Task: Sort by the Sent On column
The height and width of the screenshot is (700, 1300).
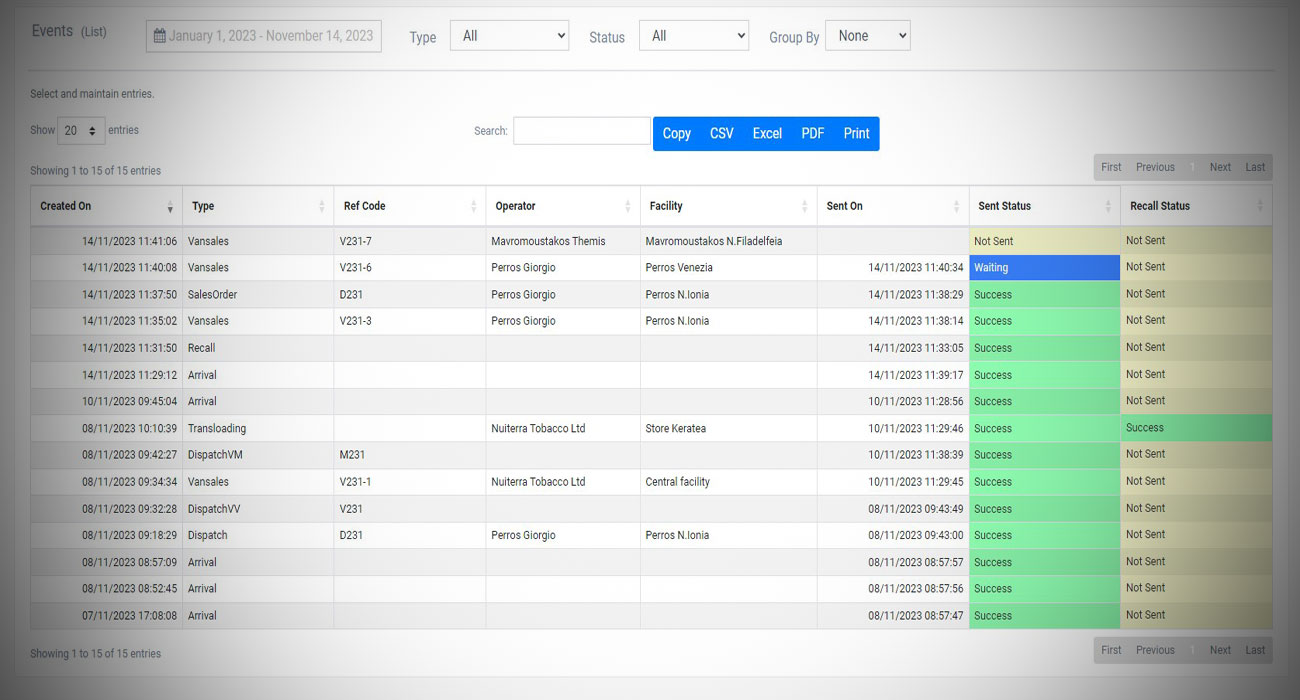Action: tap(893, 206)
